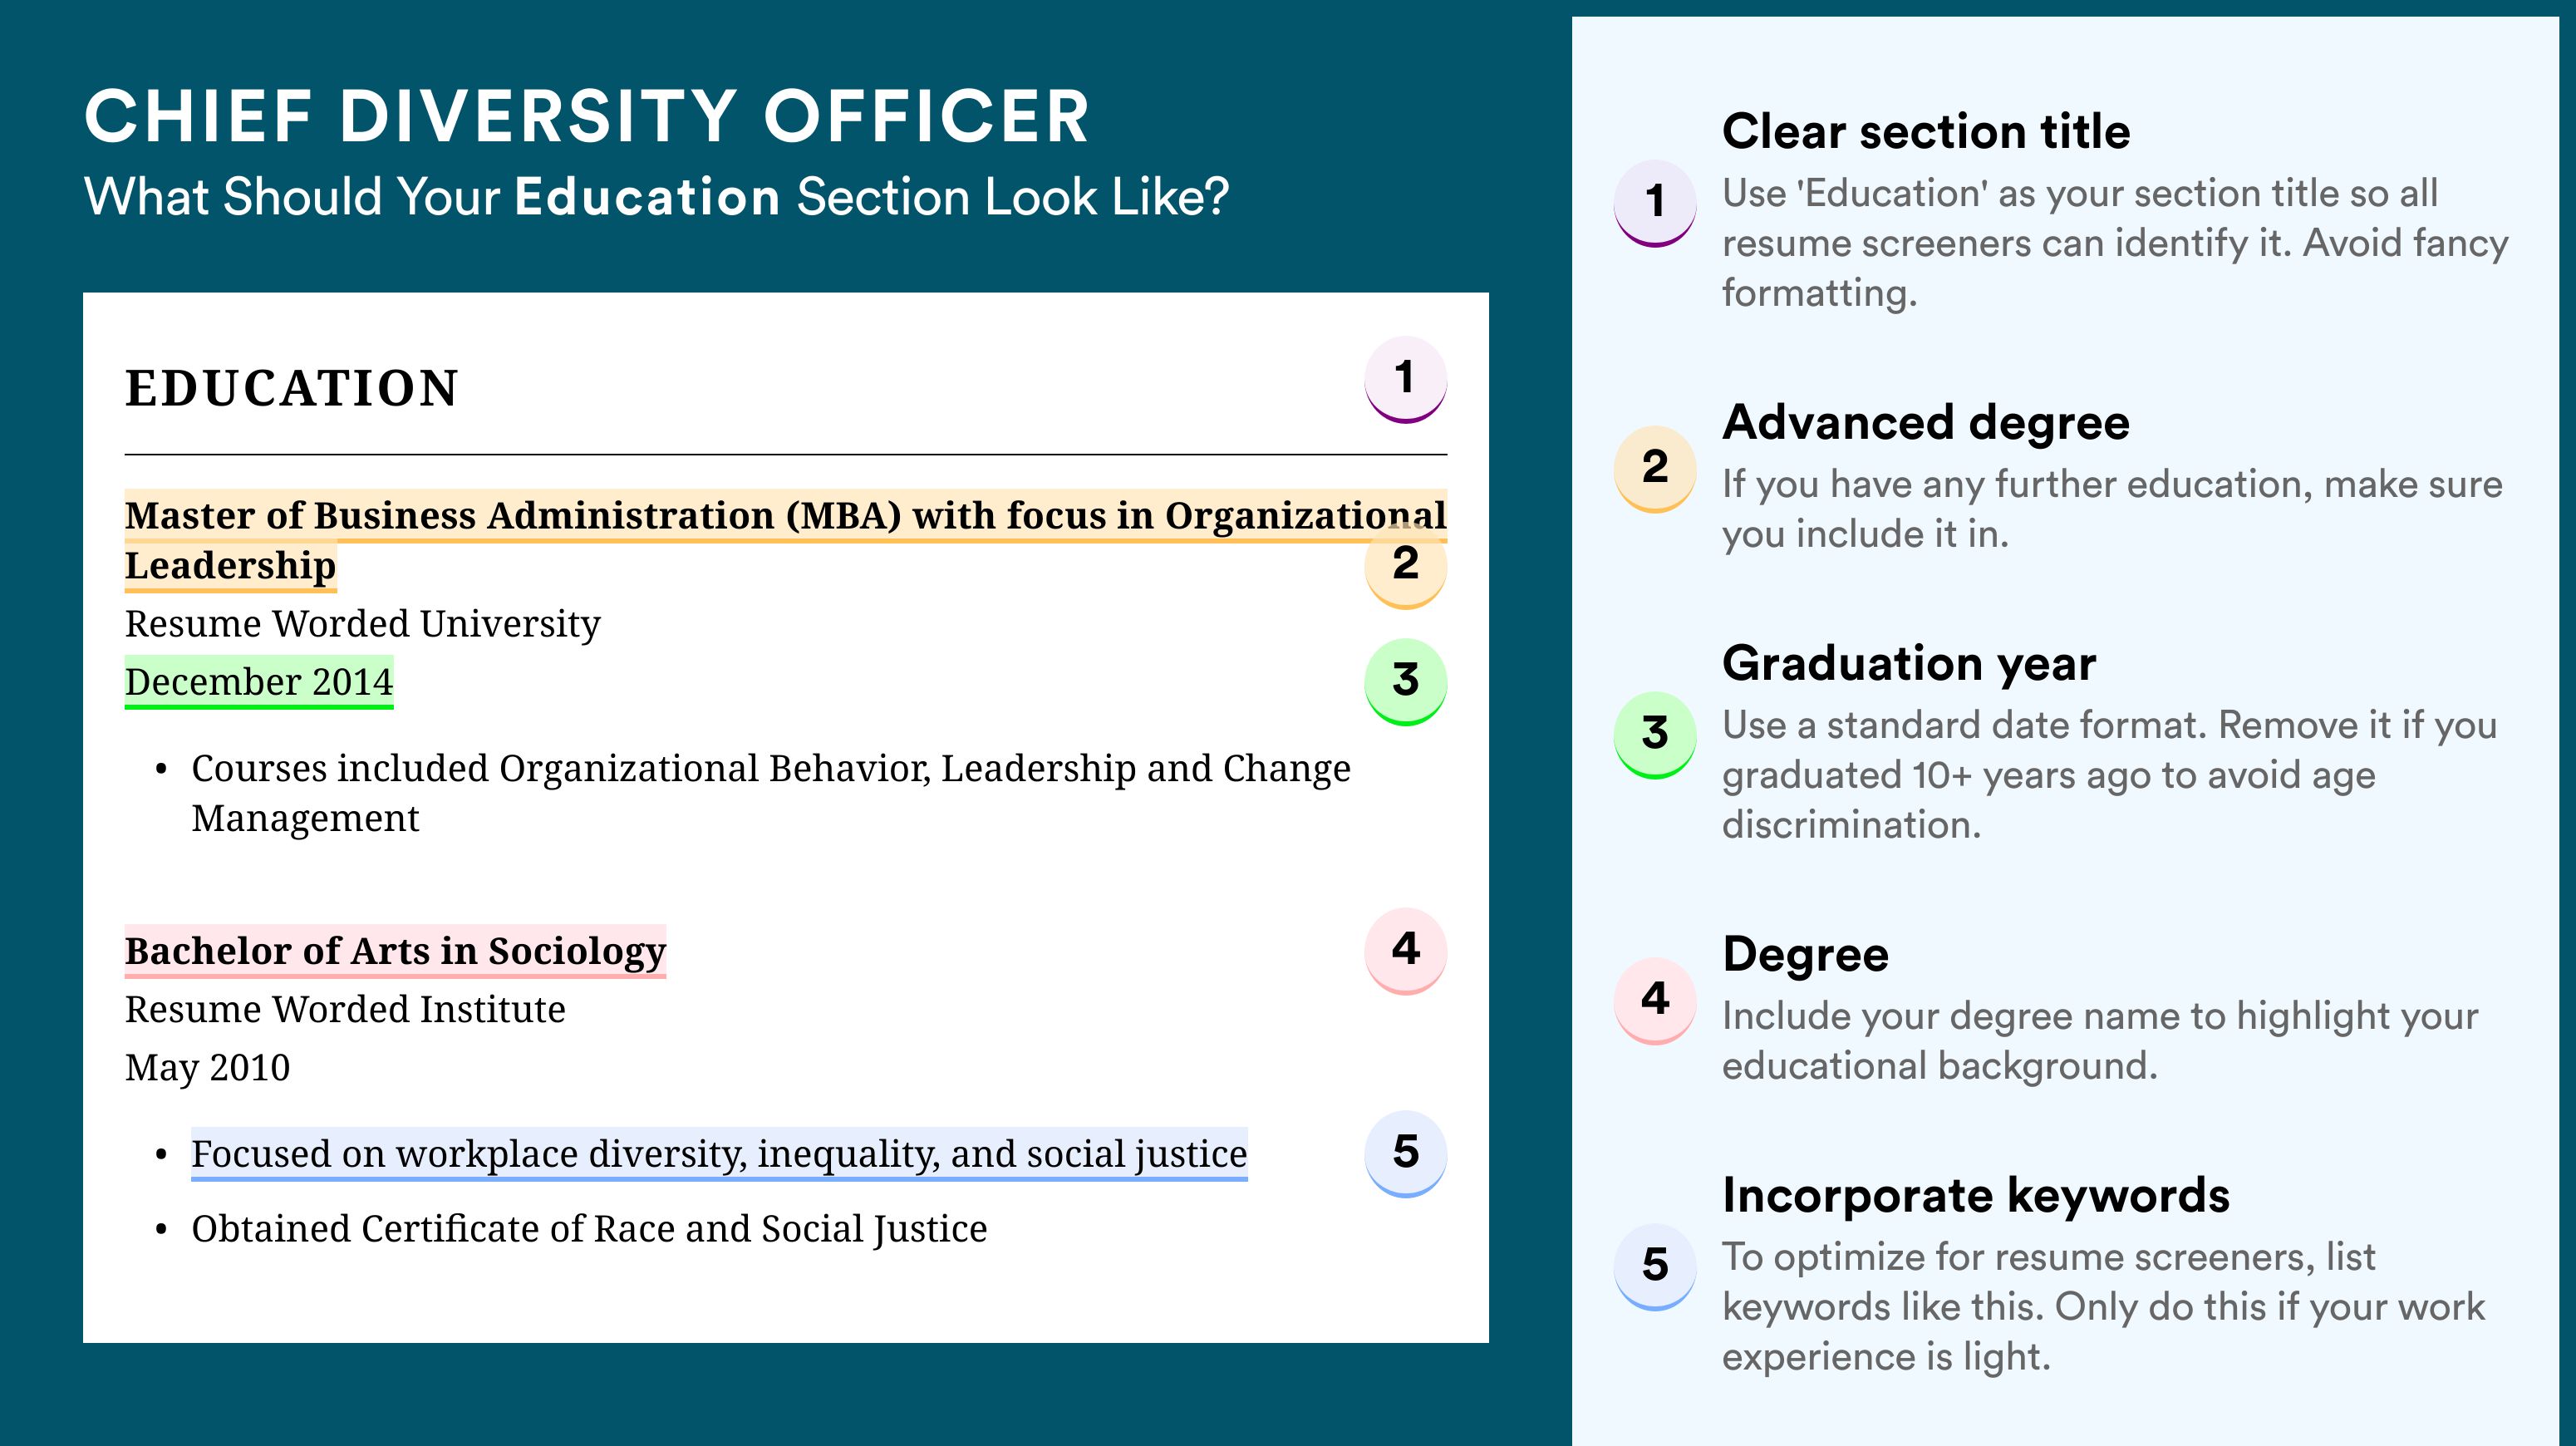The height and width of the screenshot is (1446, 2576).
Task: Click badge 1 next to Clear section title
Action: coord(1655,203)
